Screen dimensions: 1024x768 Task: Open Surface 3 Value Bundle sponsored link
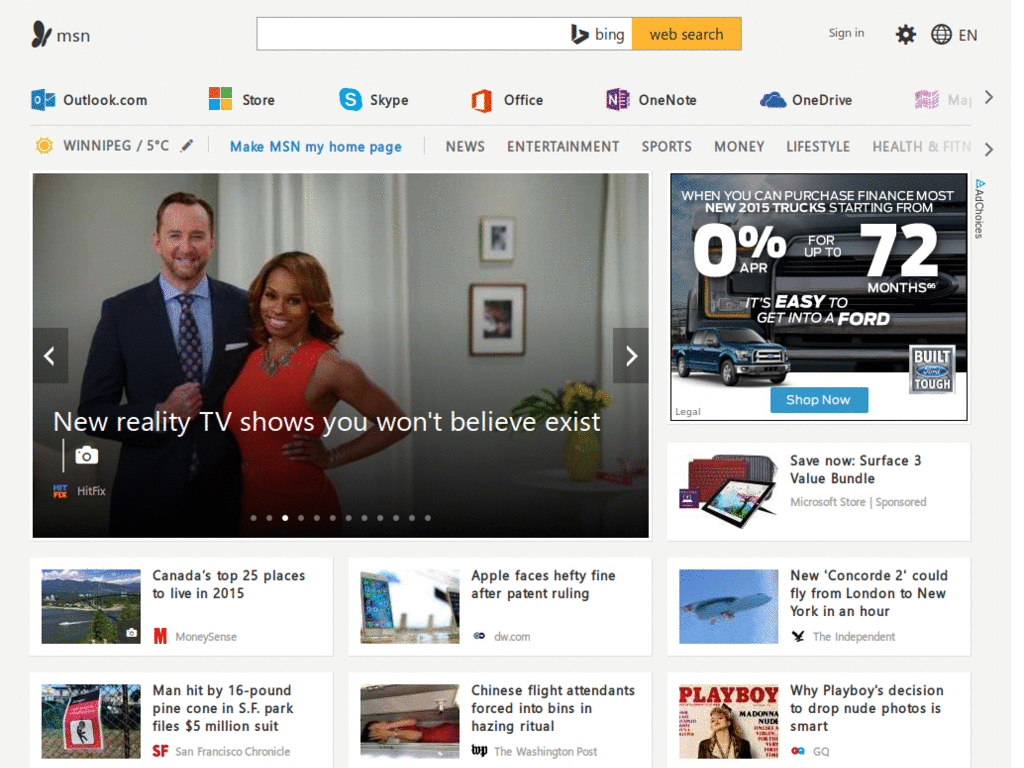pos(856,470)
